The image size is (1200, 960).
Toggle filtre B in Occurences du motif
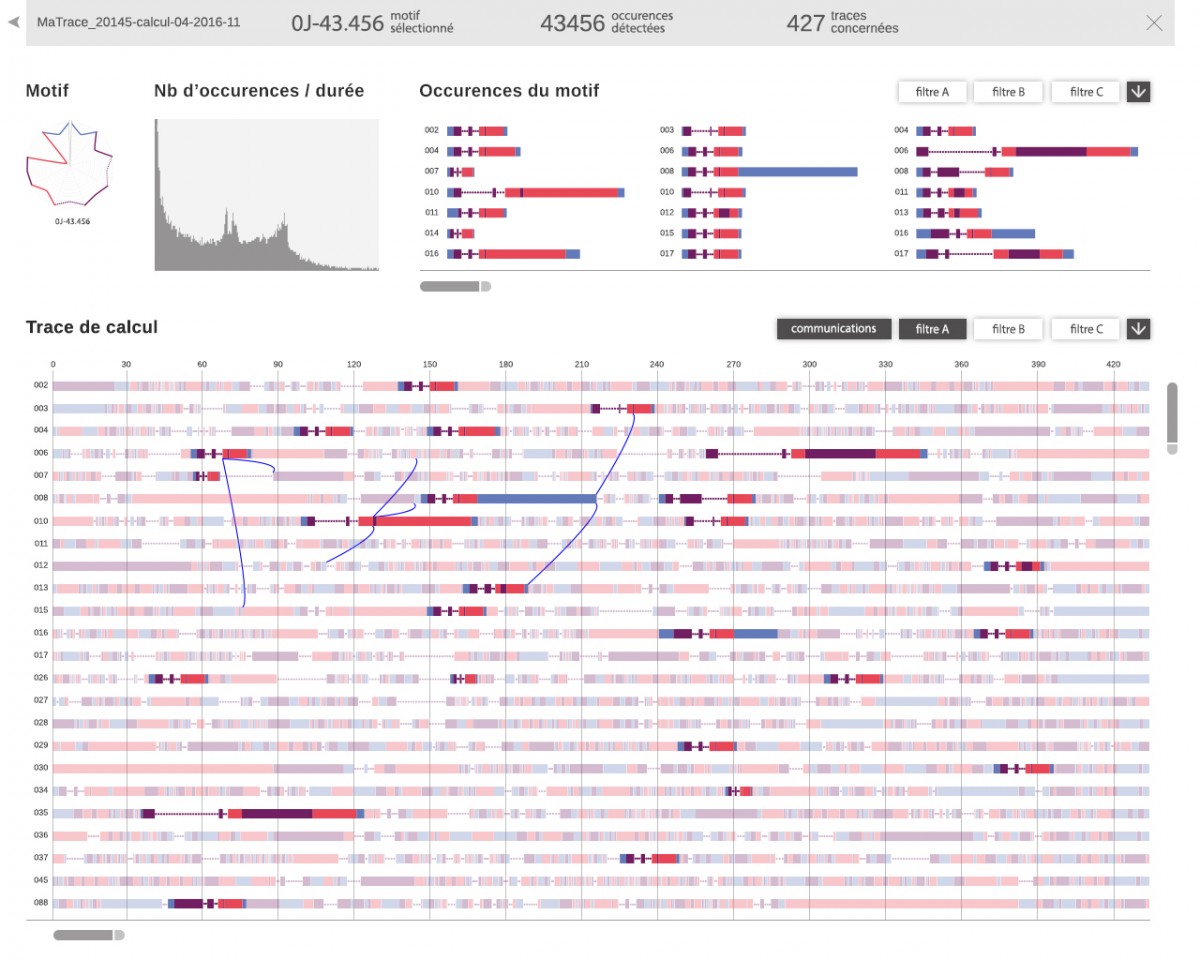1008,92
